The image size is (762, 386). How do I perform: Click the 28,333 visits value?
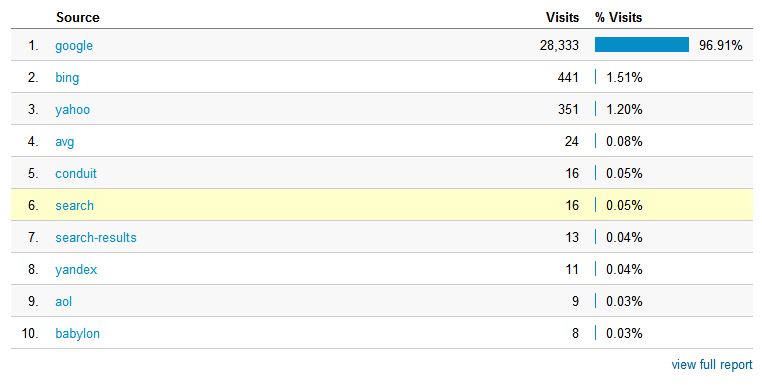(559, 46)
